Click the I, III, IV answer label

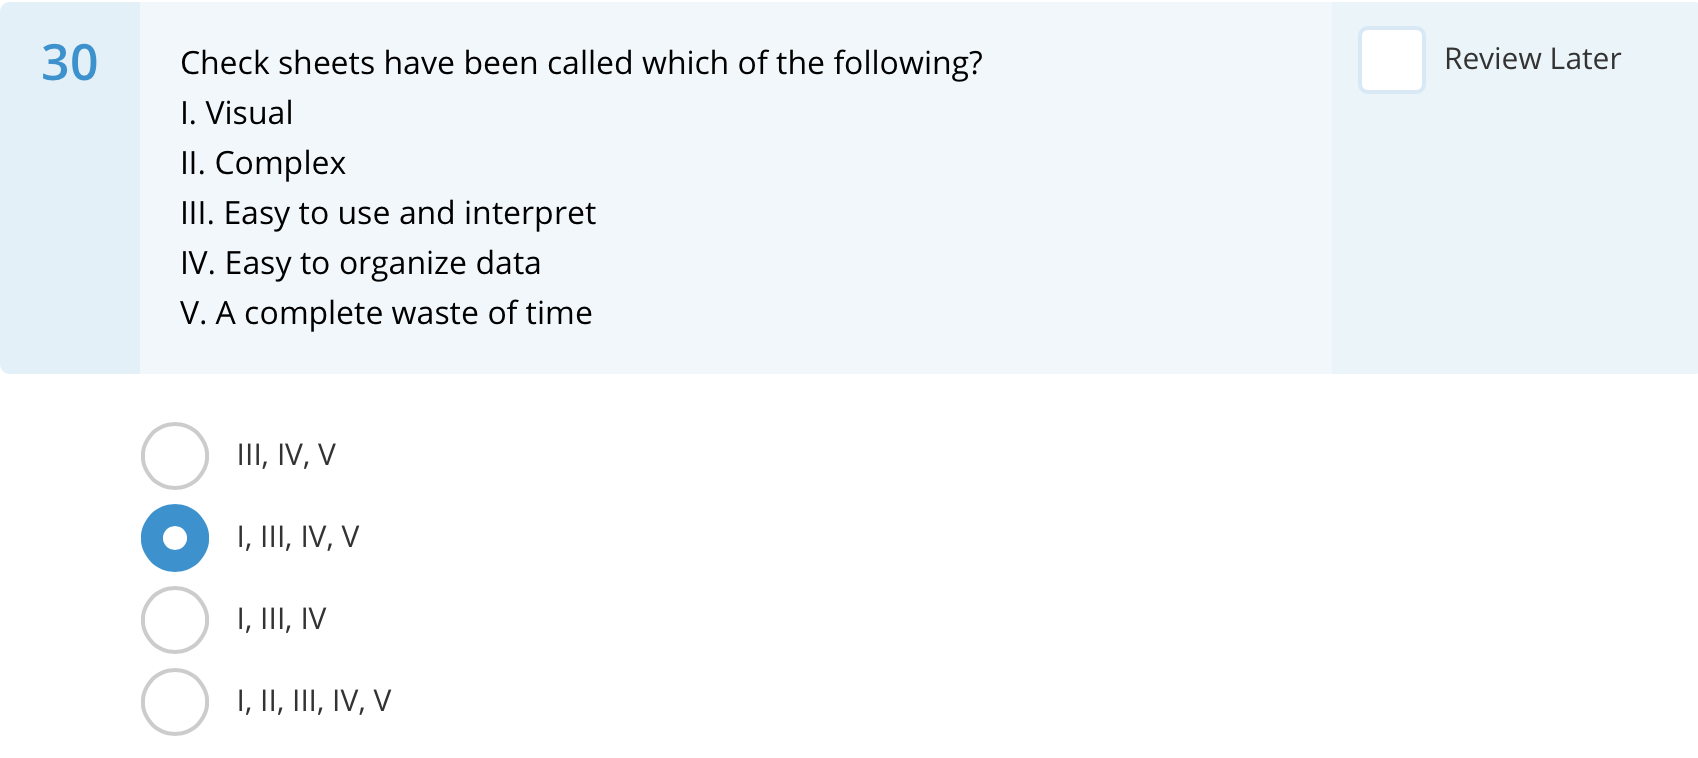point(283,619)
